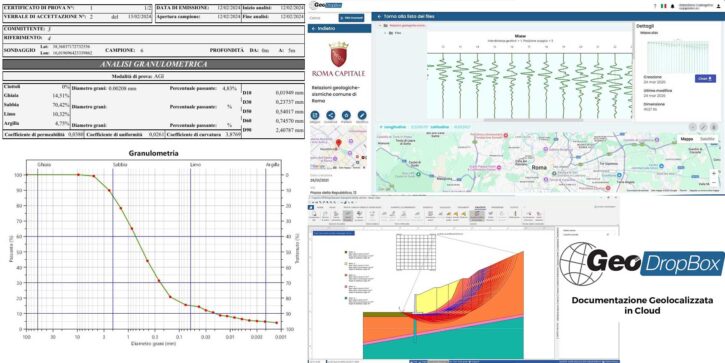725x363 pixels.
Task: Click the slip-center grid above the slope
Action: [x=416, y=252]
